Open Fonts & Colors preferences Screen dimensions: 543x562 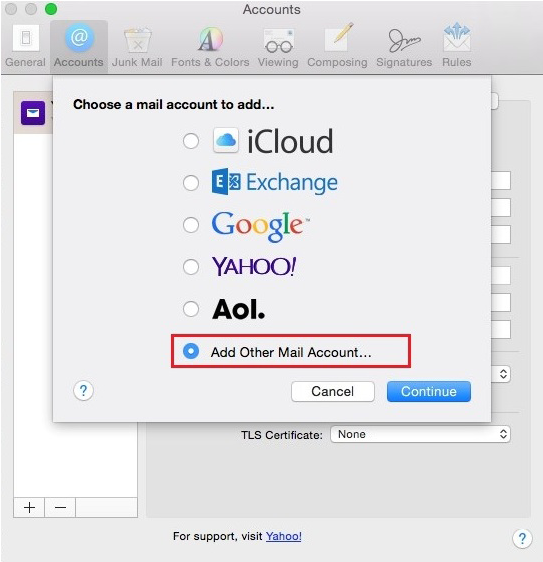coord(210,47)
